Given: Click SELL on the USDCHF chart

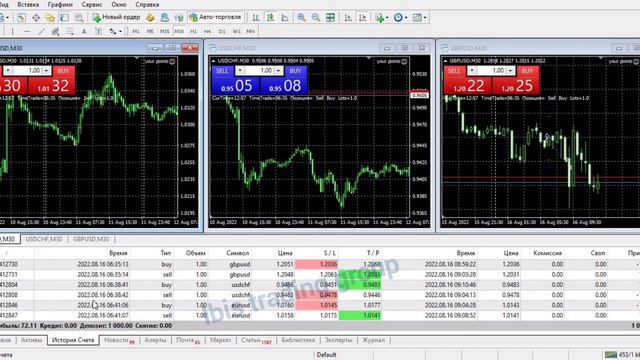Looking at the screenshot, I should pos(222,71).
